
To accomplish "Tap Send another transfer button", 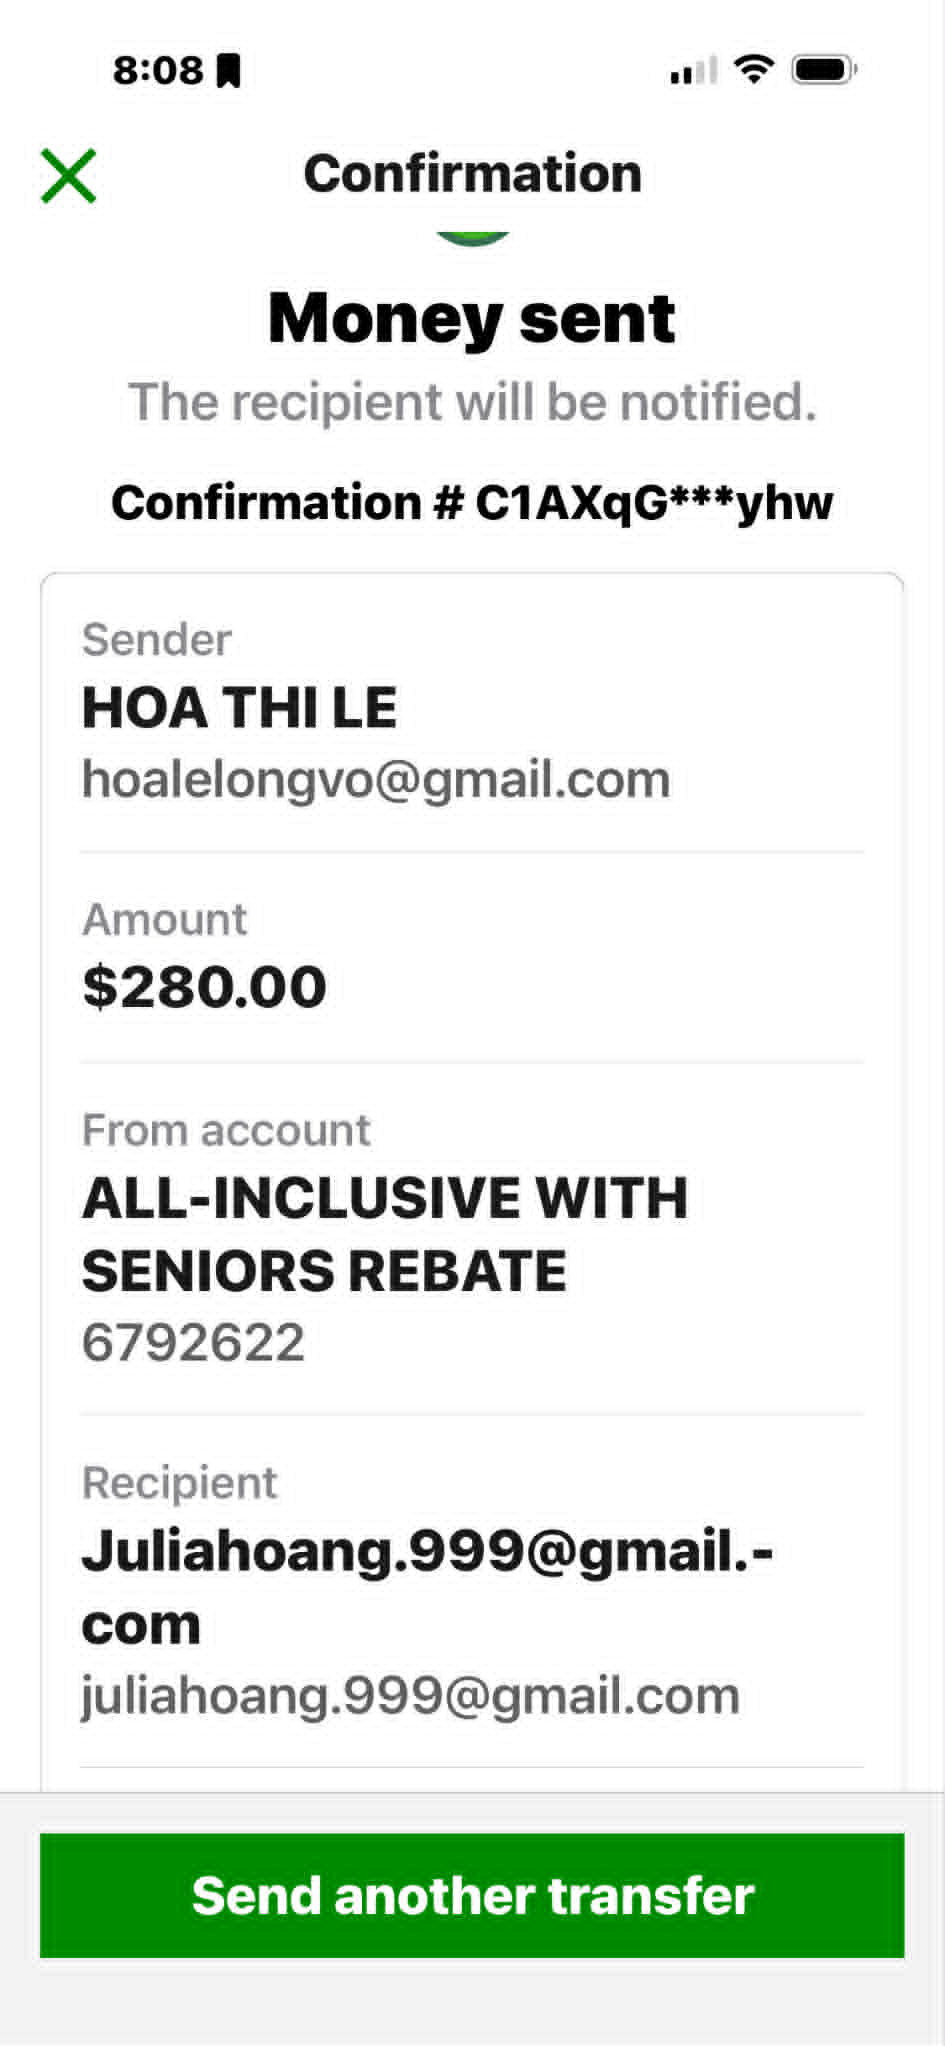I will pyautogui.click(x=472, y=1895).
